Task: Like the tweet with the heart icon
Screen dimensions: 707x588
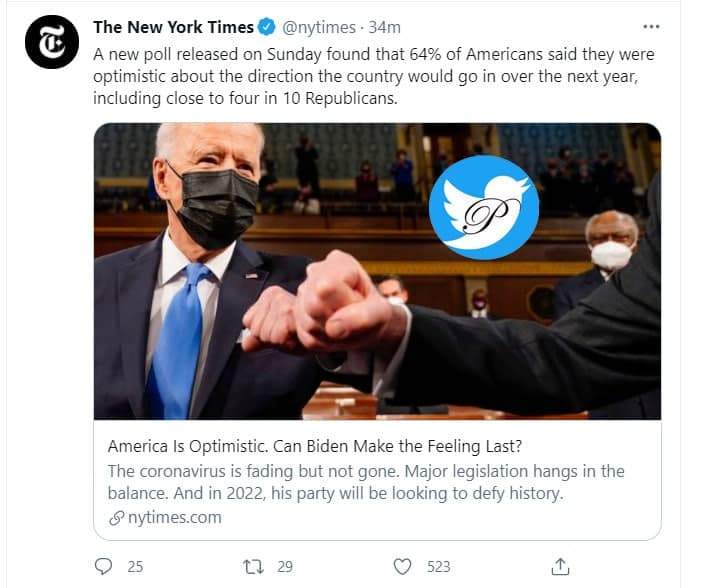Action: [402, 567]
